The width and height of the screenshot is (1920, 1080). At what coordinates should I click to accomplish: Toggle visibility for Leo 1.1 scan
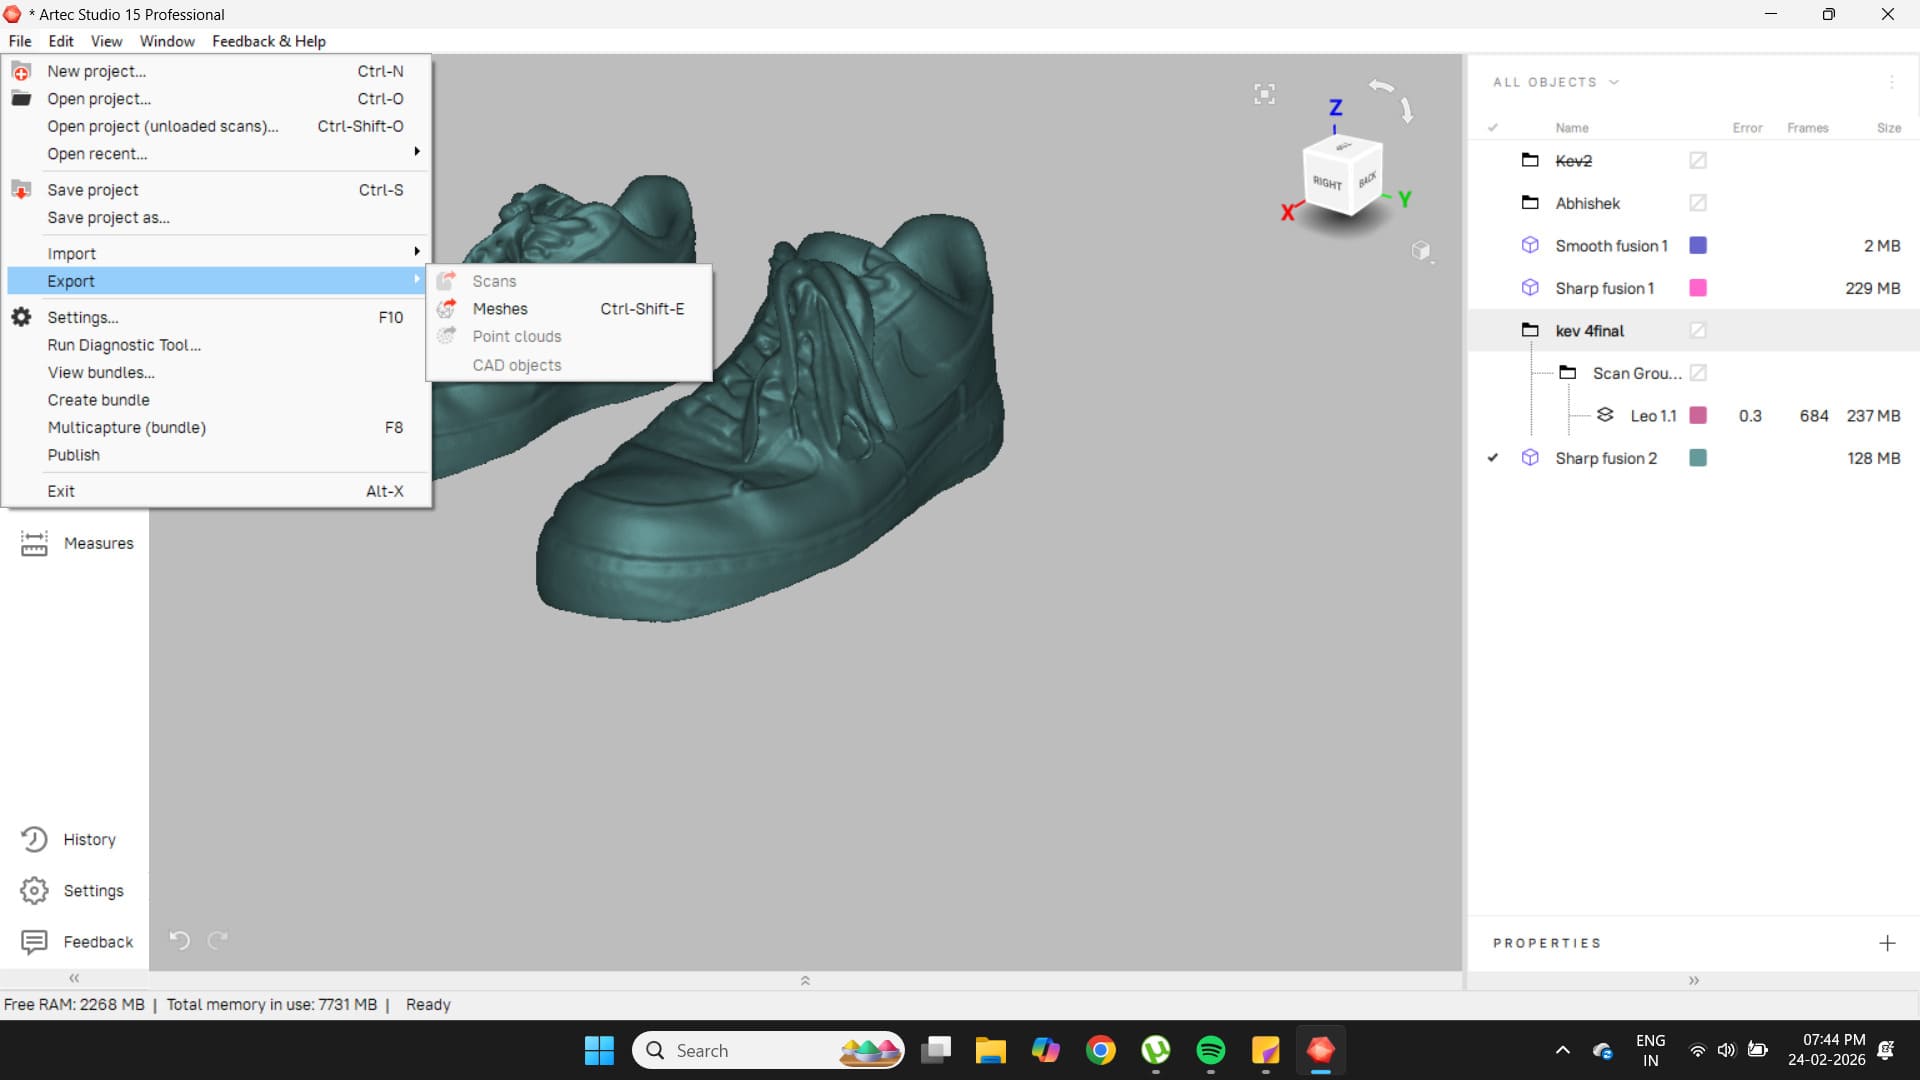1492,416
